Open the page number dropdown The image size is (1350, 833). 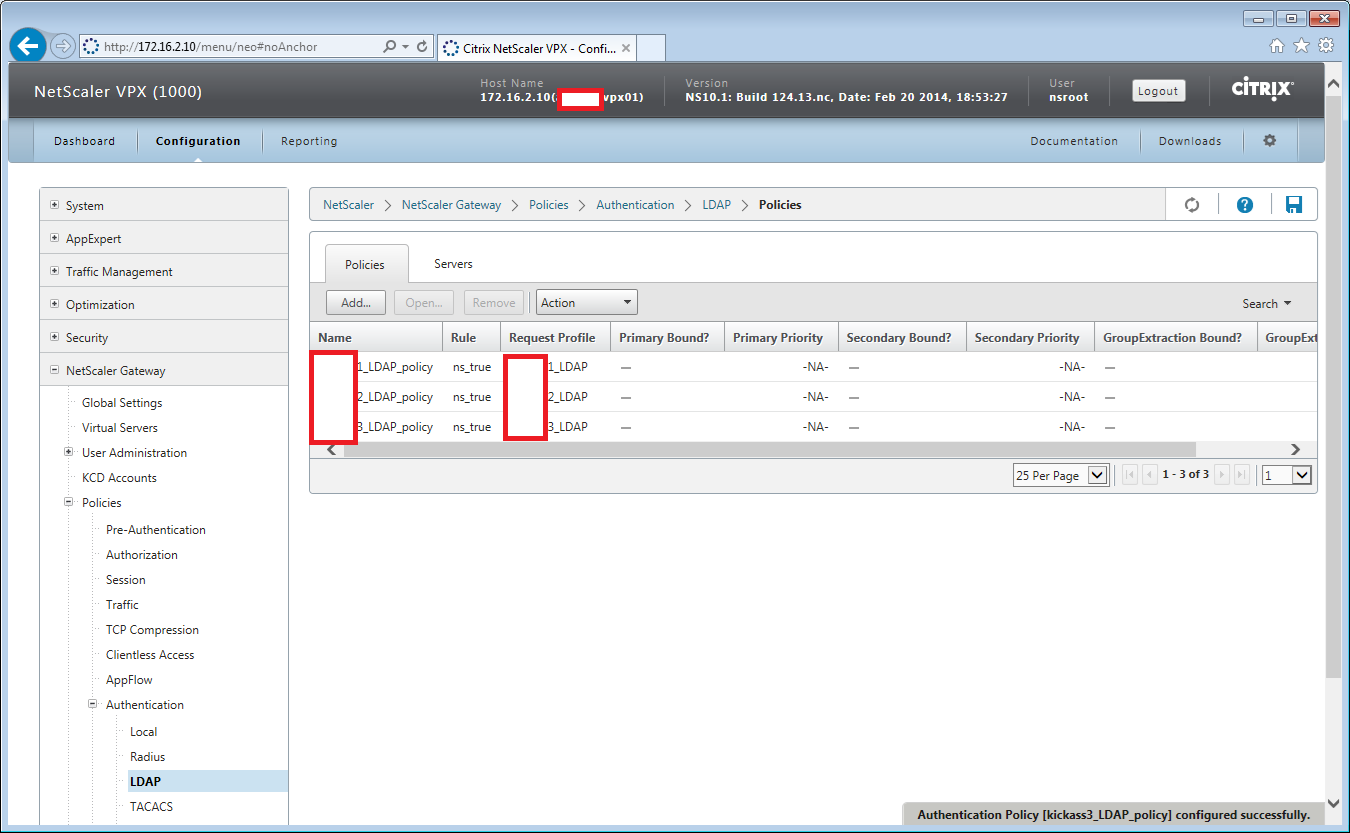[1286, 475]
